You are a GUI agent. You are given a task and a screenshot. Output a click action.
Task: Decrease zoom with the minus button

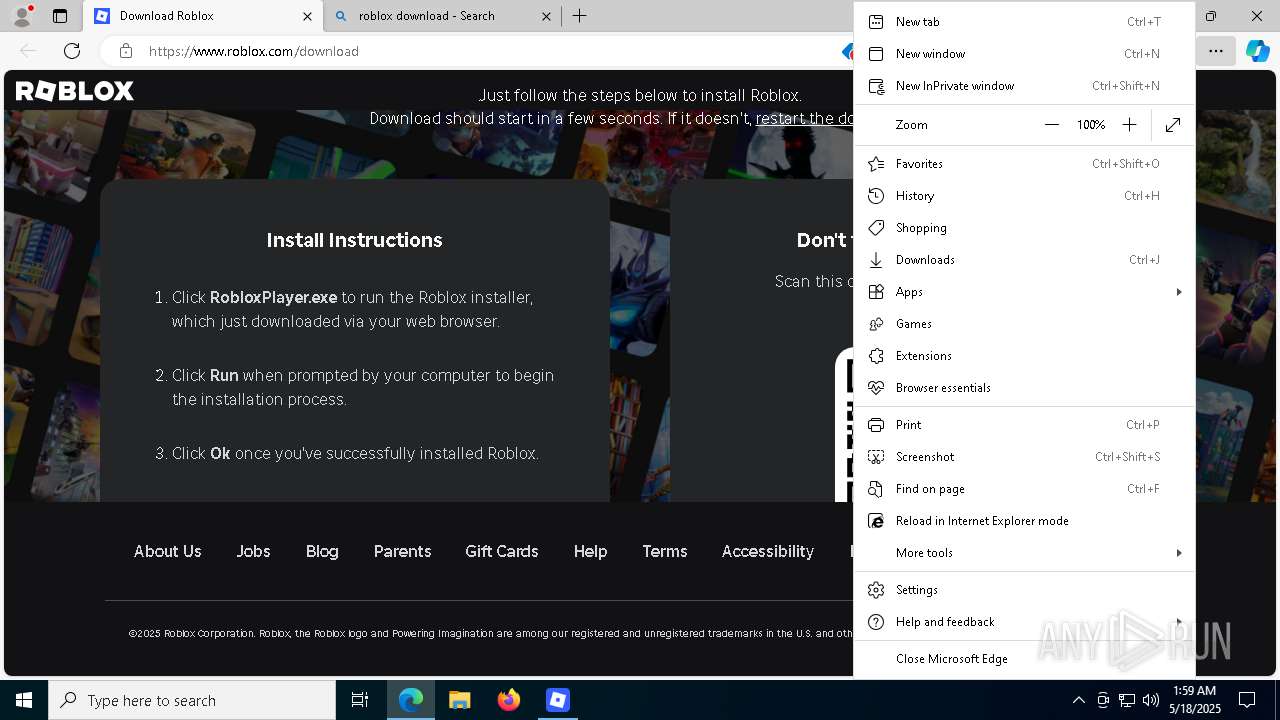click(1051, 125)
